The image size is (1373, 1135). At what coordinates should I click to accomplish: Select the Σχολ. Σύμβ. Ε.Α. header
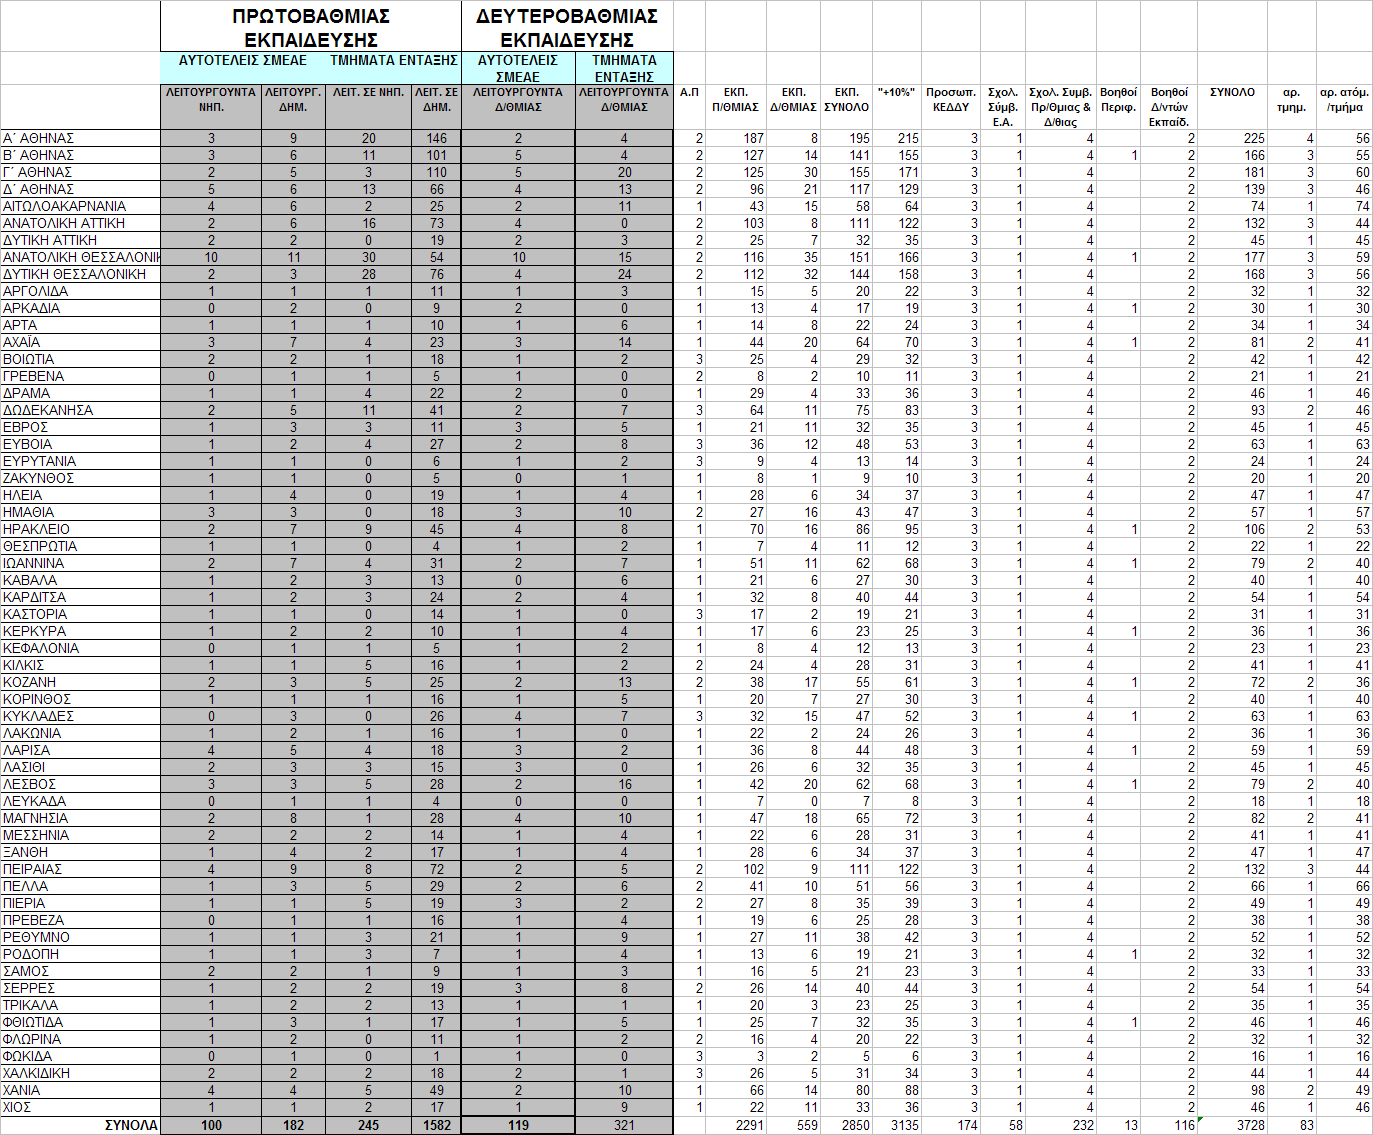pyautogui.click(x=1002, y=107)
